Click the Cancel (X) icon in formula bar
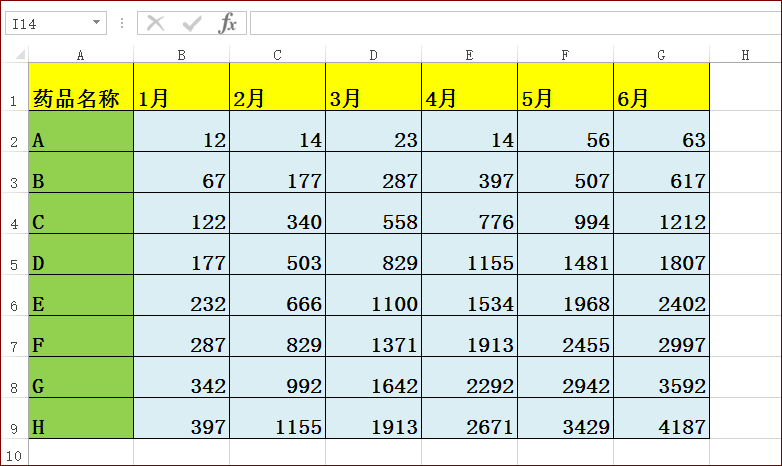This screenshot has height=466, width=782. (156, 23)
